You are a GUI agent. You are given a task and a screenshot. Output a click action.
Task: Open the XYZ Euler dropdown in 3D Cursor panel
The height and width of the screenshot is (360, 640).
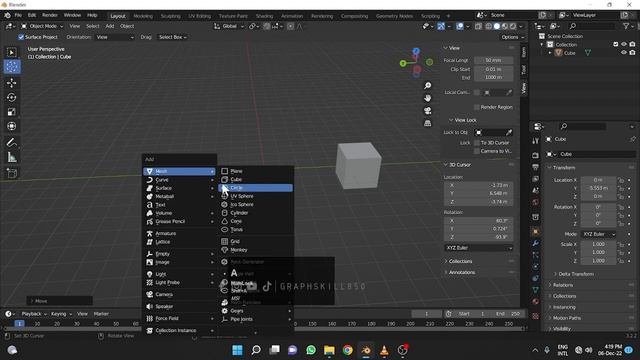[478, 248]
